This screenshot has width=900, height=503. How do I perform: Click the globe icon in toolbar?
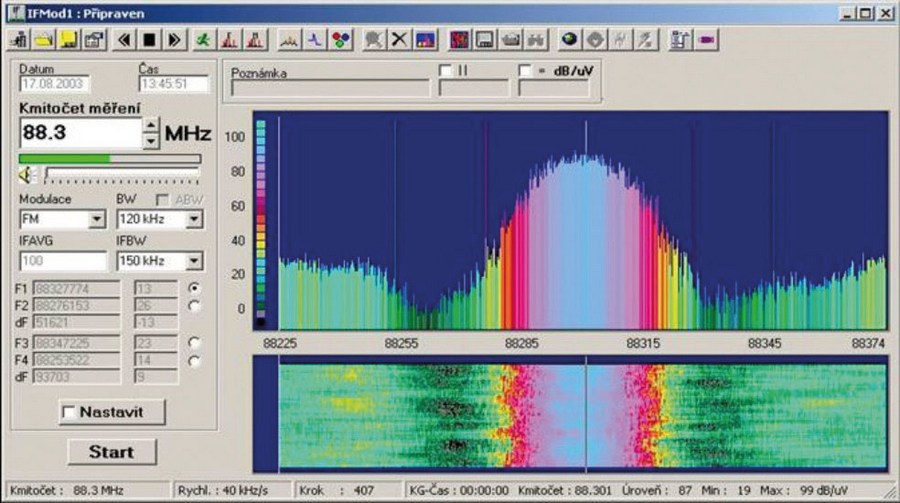point(569,40)
